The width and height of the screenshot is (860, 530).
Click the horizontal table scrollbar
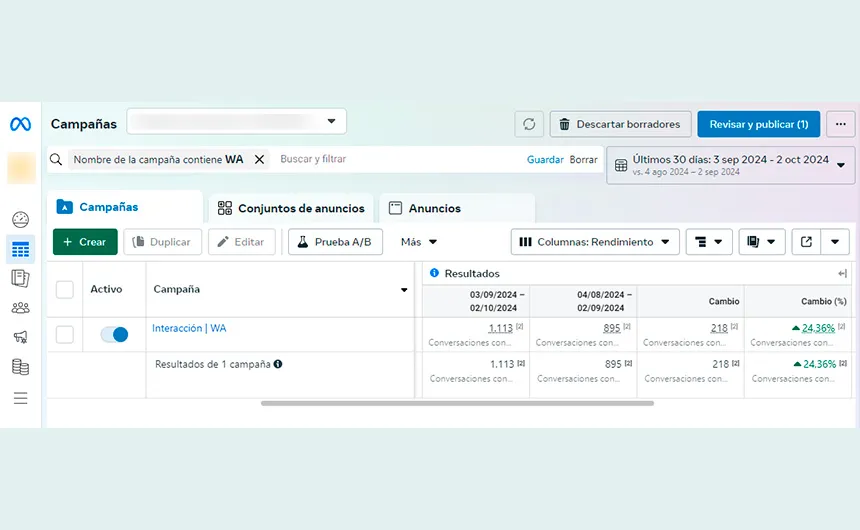click(457, 403)
